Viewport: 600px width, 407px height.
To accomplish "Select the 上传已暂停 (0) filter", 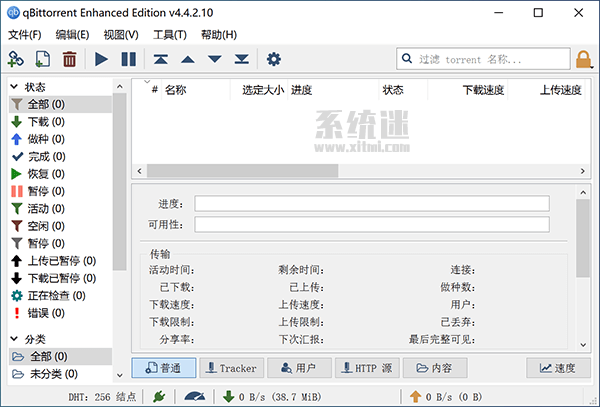I will [60, 260].
